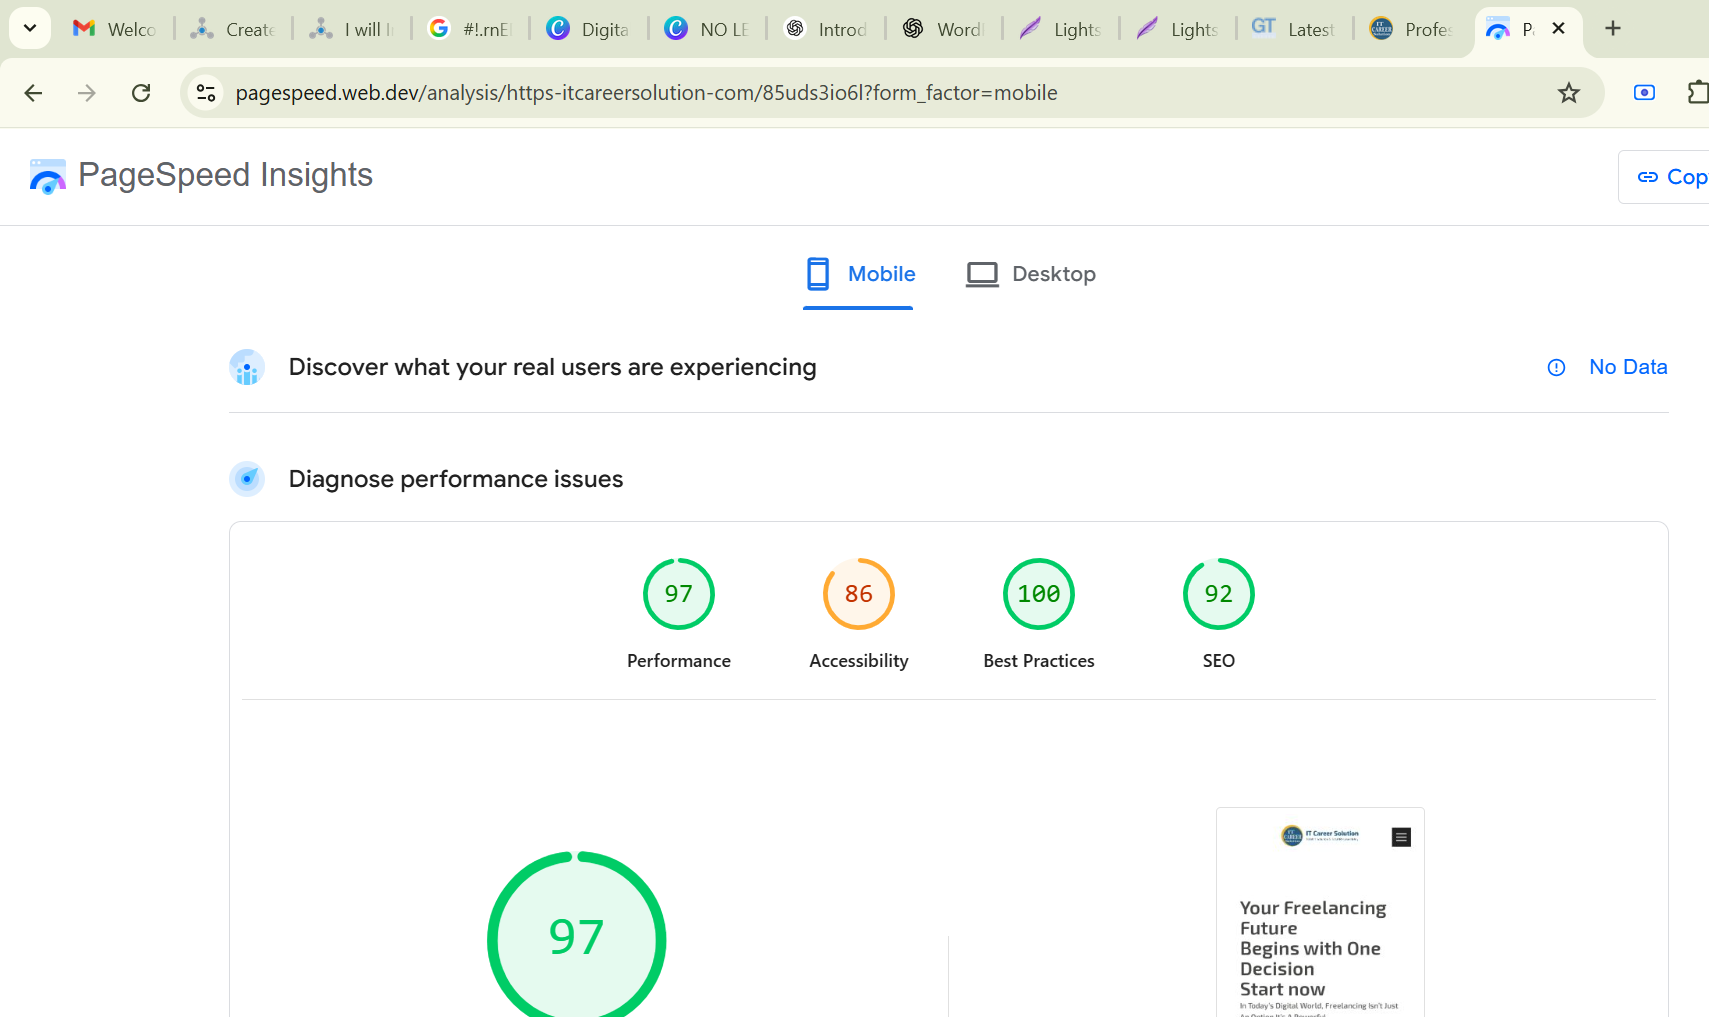
Task: Reload the PageSpeed Insights page
Action: click(x=141, y=92)
